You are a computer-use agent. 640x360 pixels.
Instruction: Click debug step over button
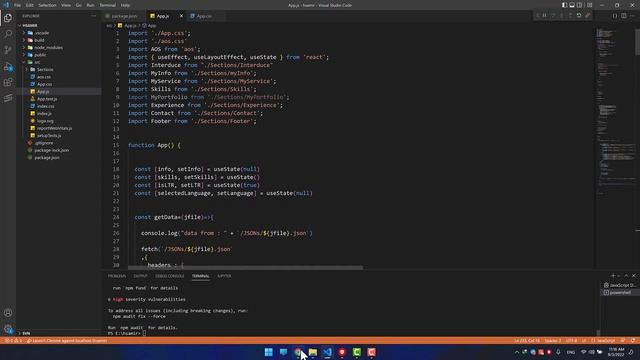point(553,16)
